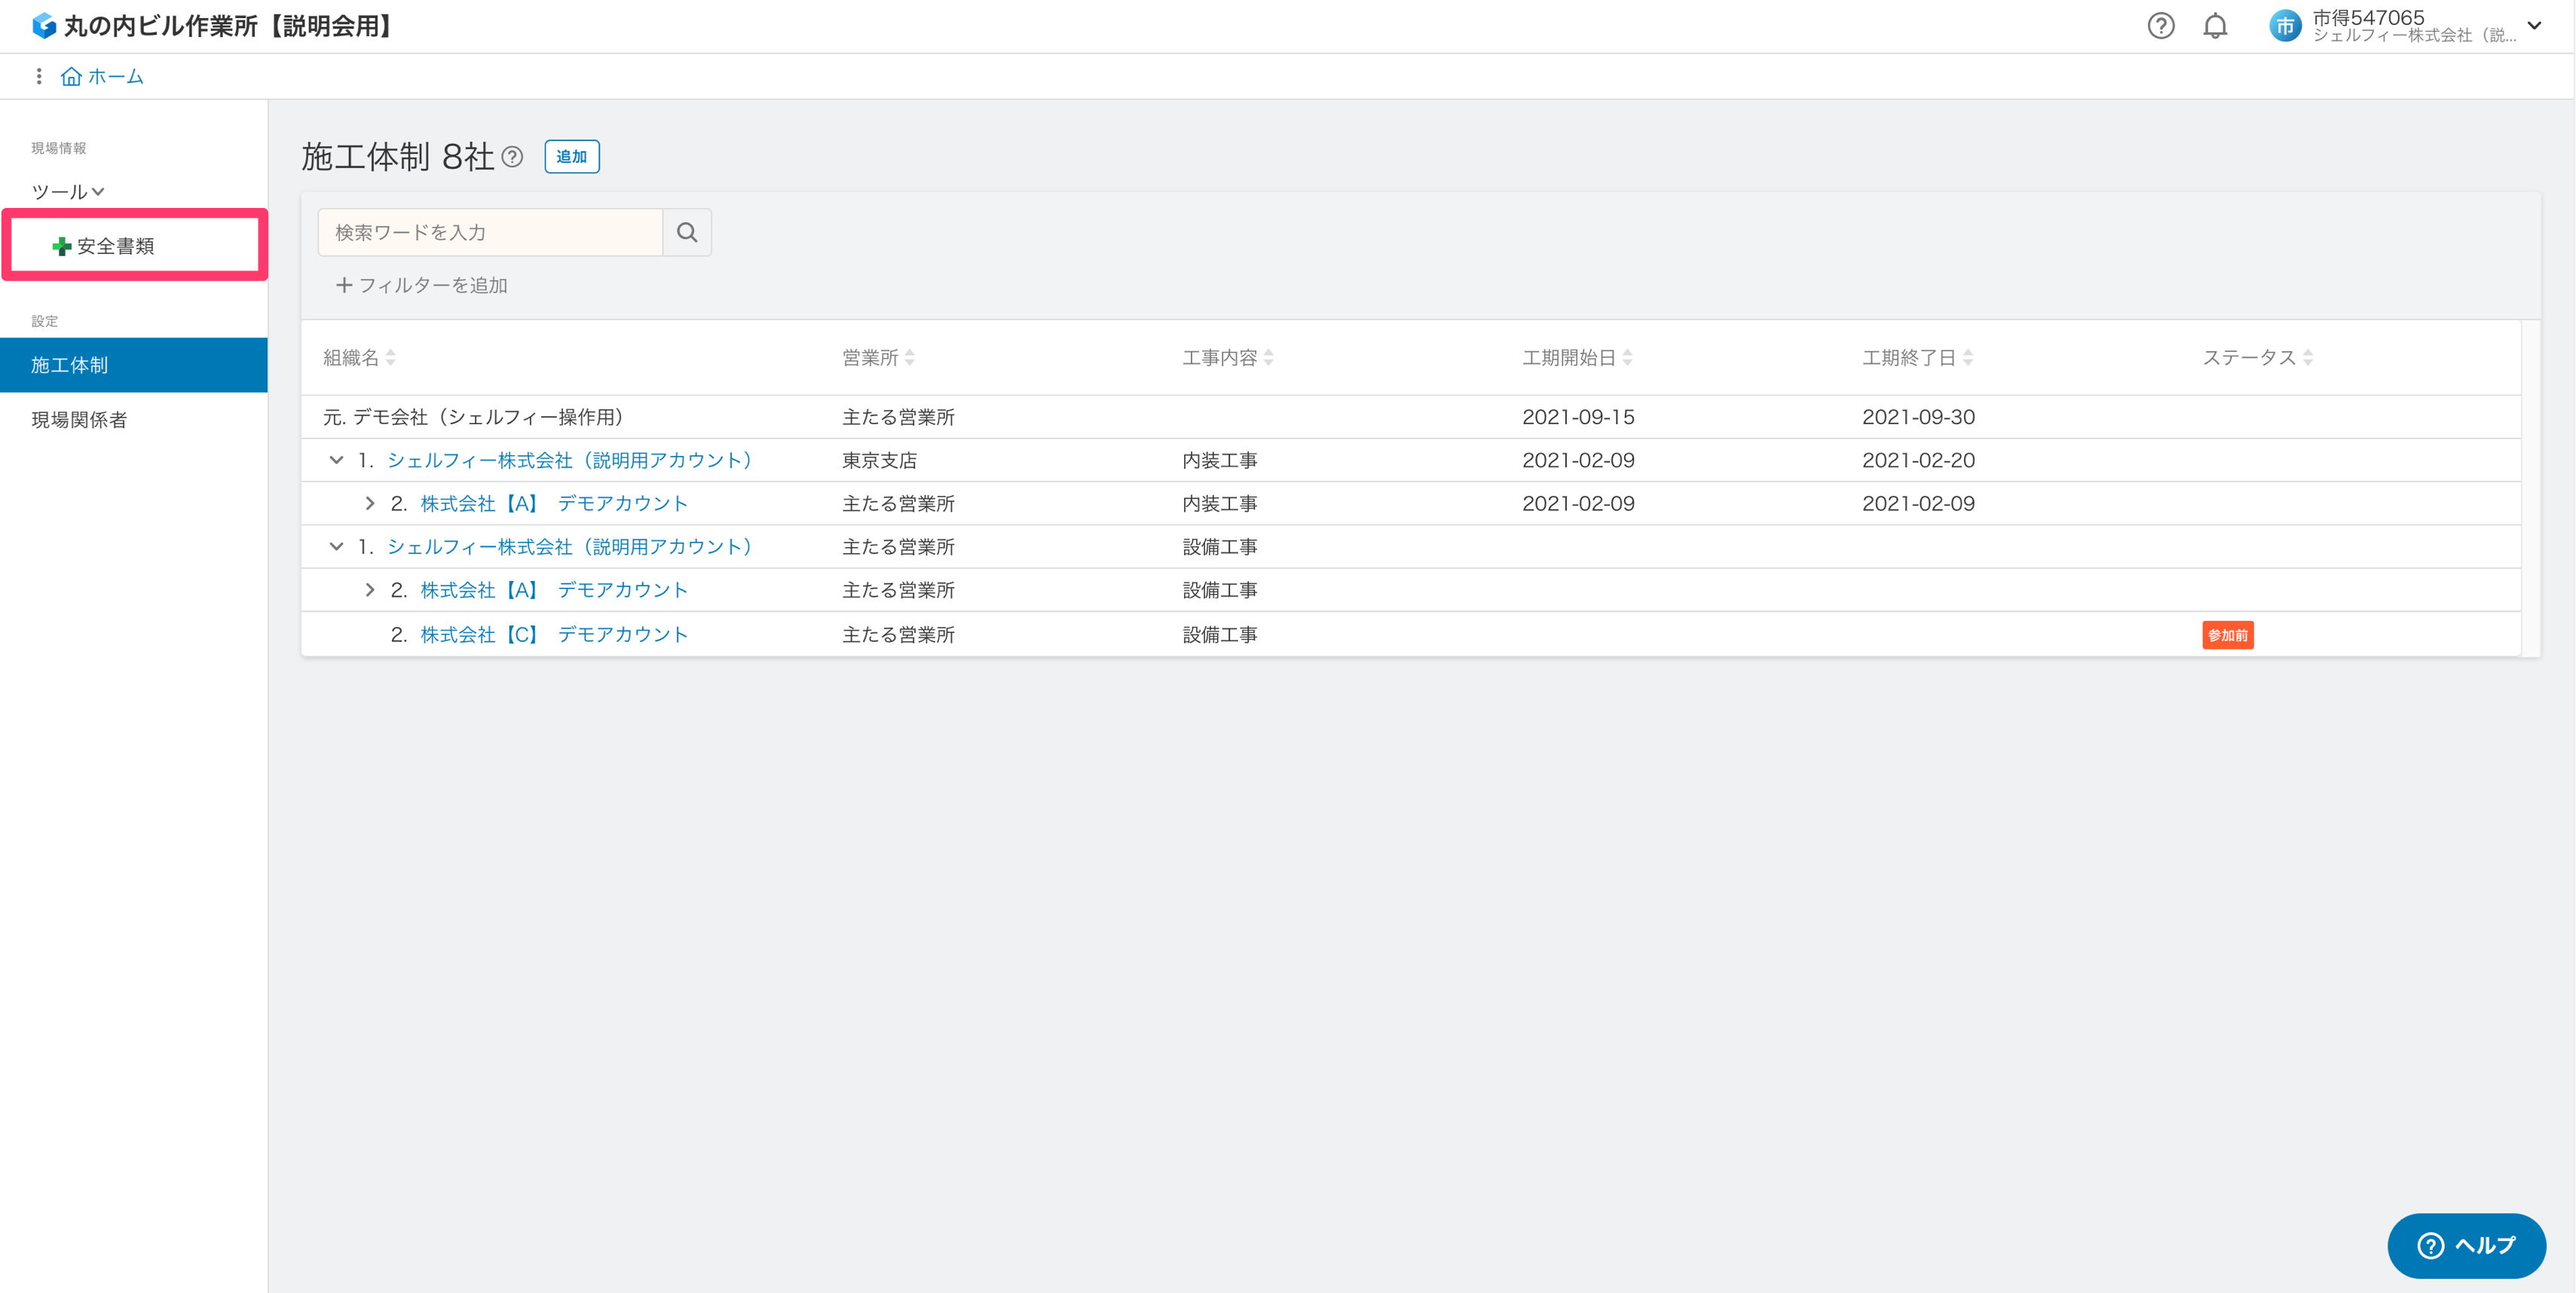This screenshot has width=2576, height=1293.
Task: Open 安全書類 in the sidebar
Action: (x=115, y=246)
